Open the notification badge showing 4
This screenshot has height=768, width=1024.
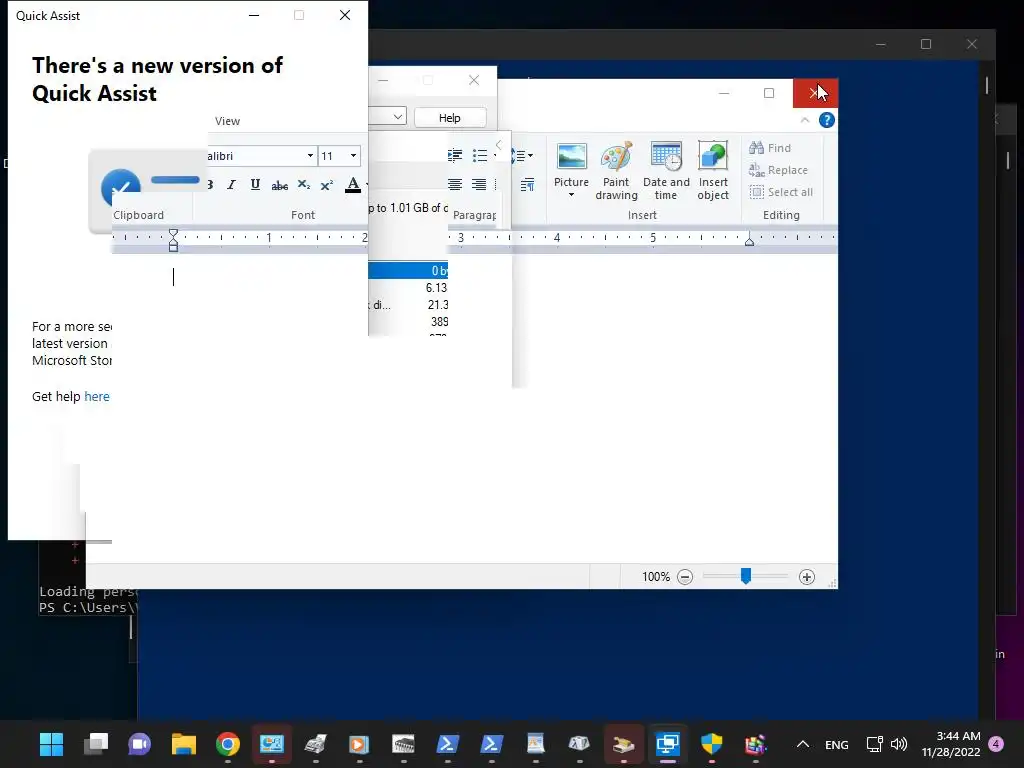(x=996, y=744)
